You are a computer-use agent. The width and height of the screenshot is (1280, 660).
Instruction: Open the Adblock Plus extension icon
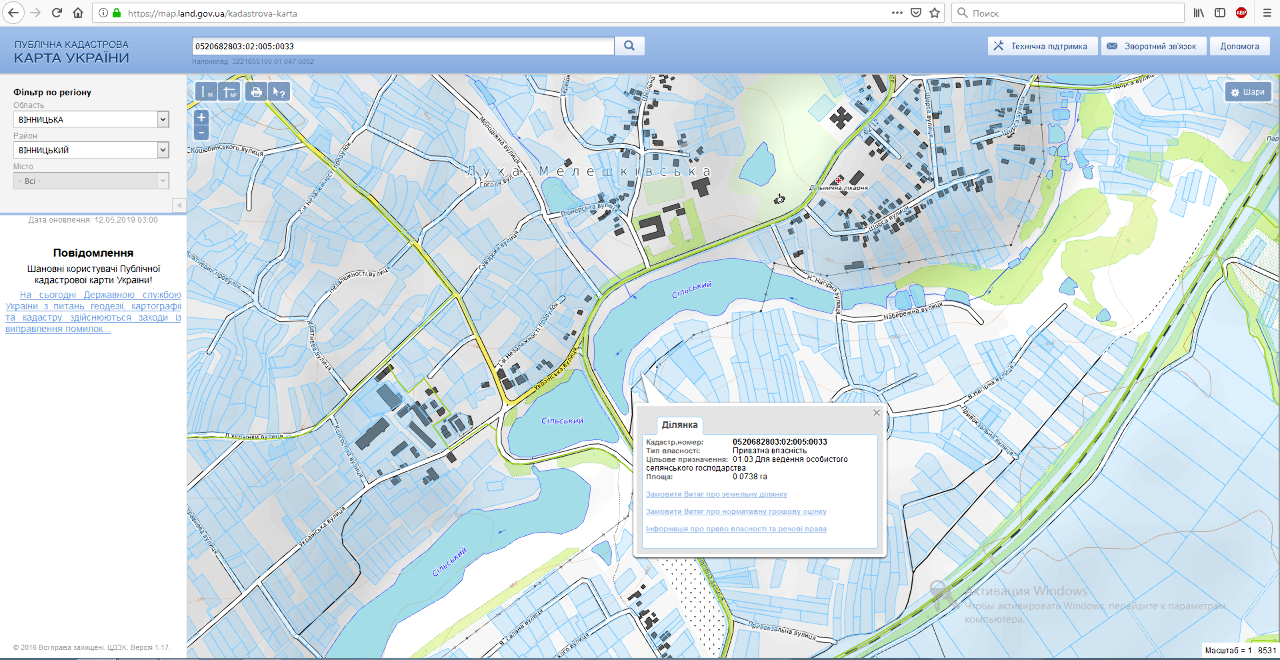[x=1241, y=13]
